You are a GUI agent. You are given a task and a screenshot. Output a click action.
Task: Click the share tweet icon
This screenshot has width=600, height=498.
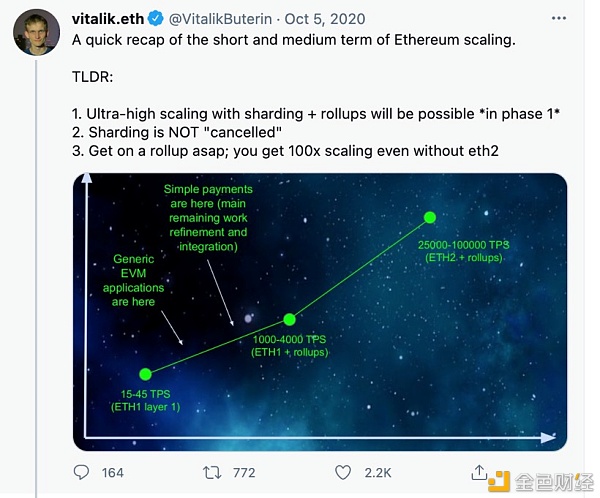(480, 472)
